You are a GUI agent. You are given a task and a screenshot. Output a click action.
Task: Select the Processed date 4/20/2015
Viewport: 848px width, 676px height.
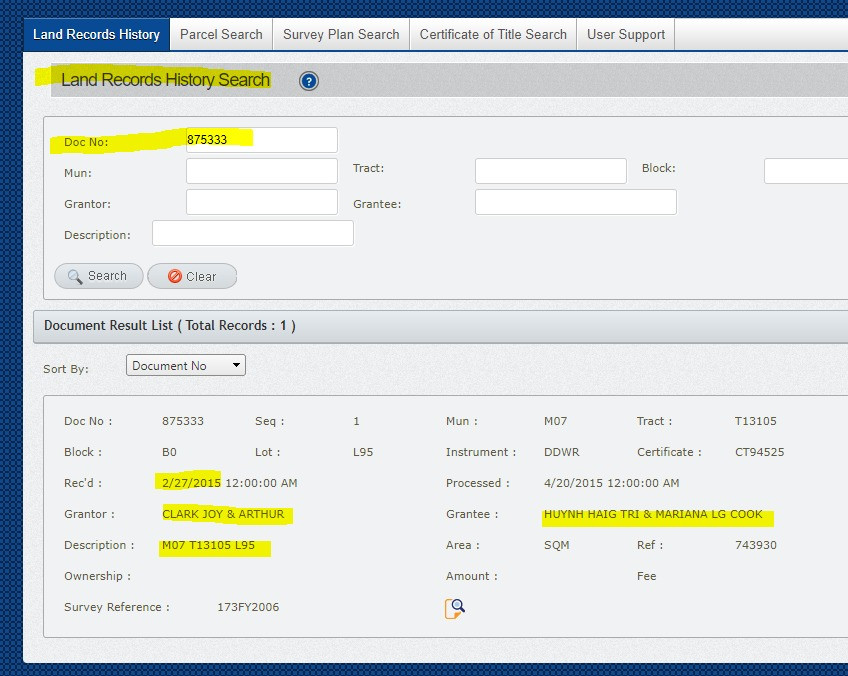[x=573, y=483]
